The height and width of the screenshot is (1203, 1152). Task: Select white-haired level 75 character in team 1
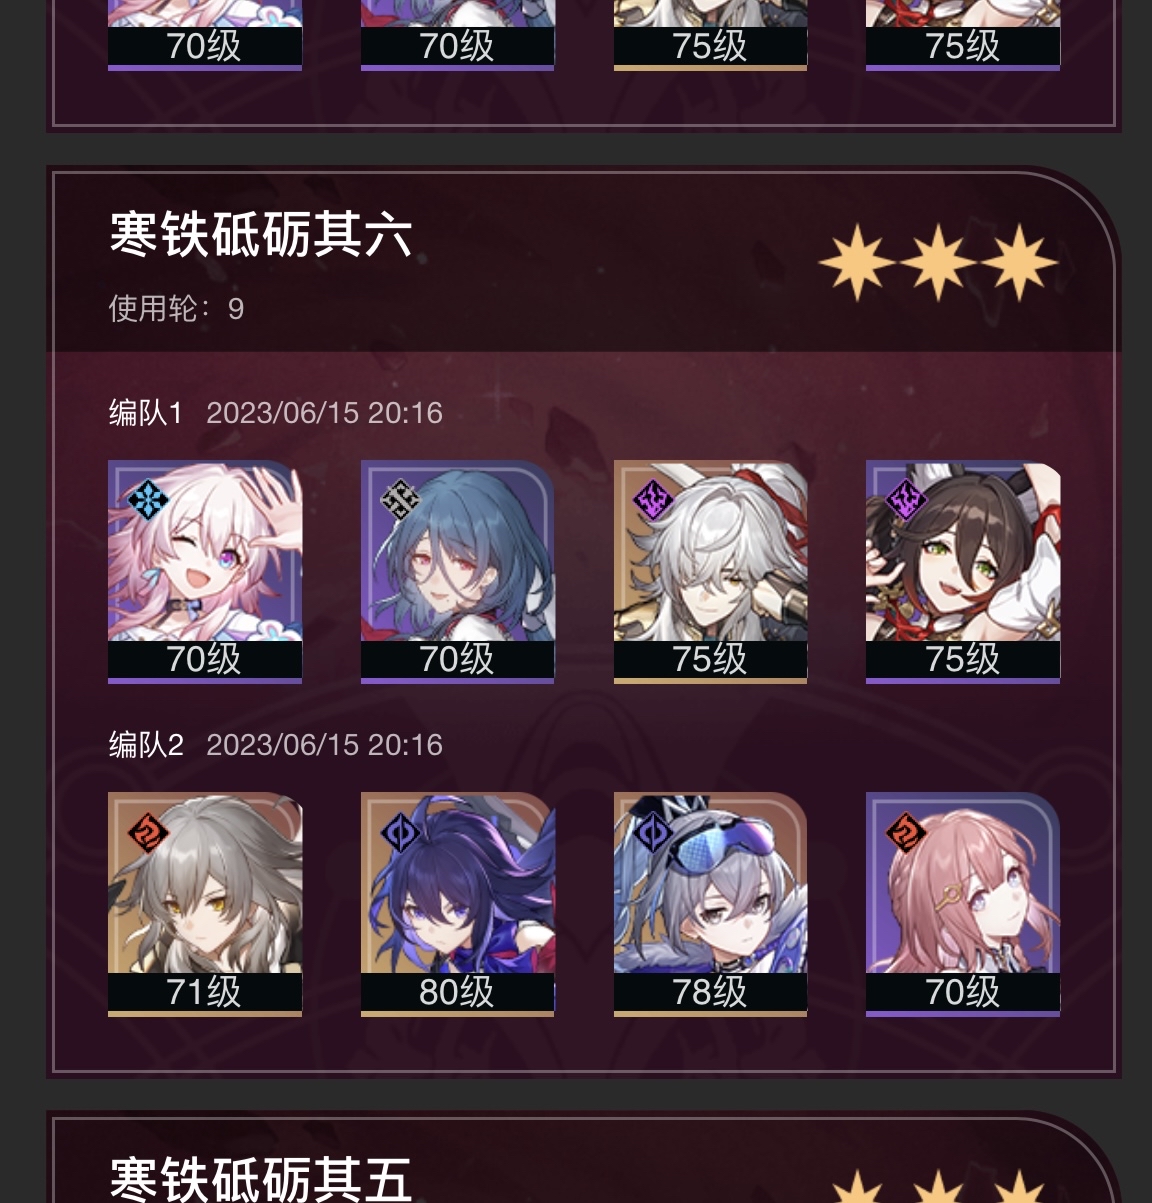710,572
